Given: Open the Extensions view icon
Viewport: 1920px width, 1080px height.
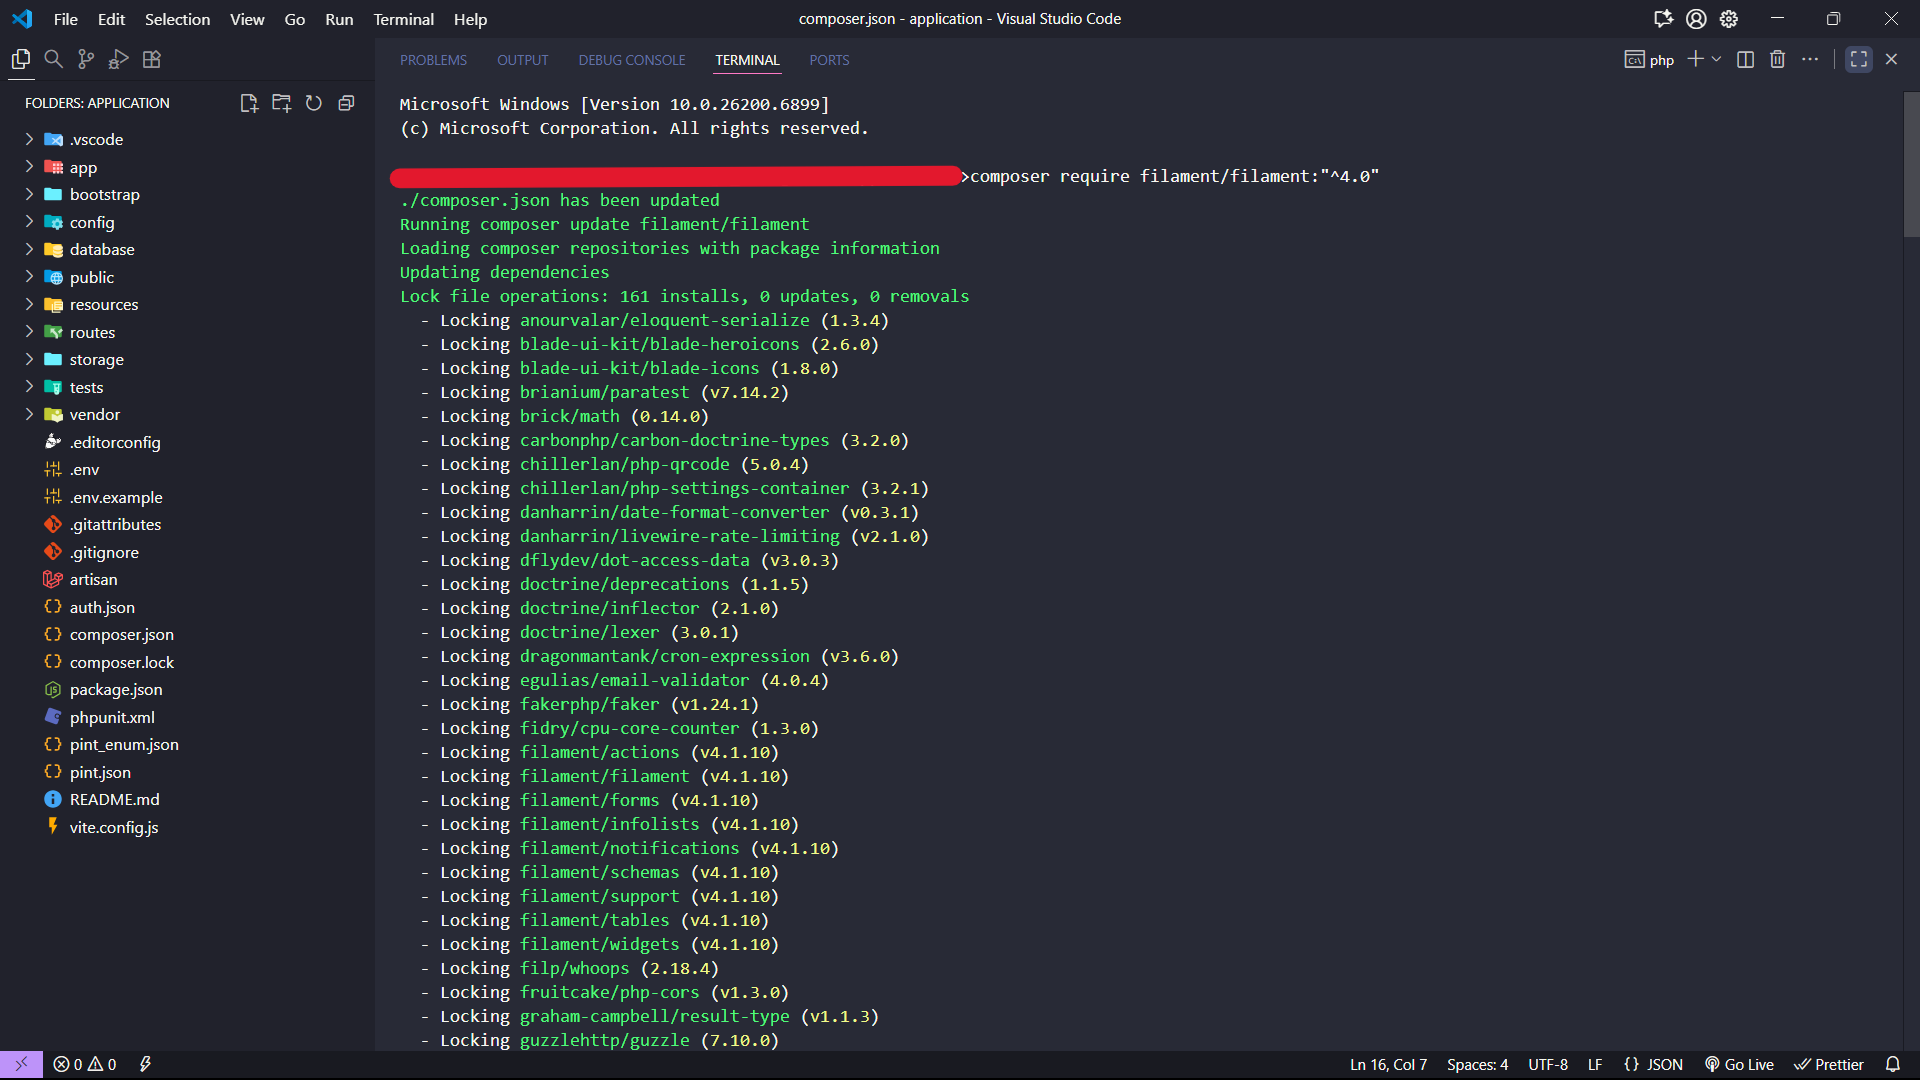Looking at the screenshot, I should point(152,59).
